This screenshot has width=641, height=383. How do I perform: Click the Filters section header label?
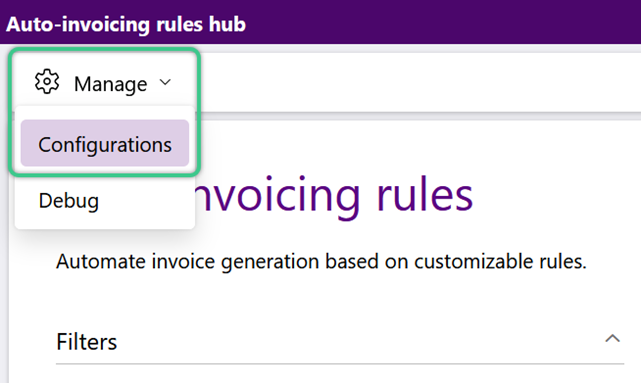pyautogui.click(x=87, y=342)
